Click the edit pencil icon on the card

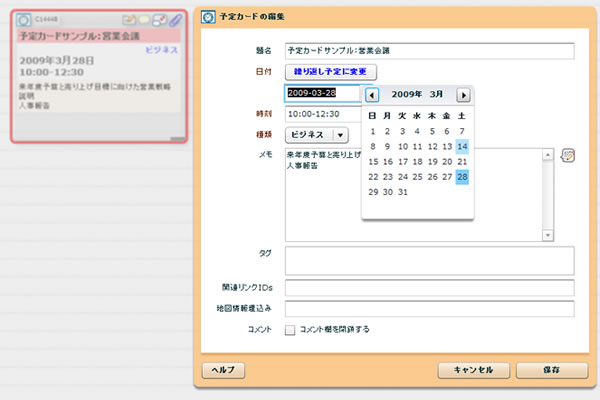129,19
